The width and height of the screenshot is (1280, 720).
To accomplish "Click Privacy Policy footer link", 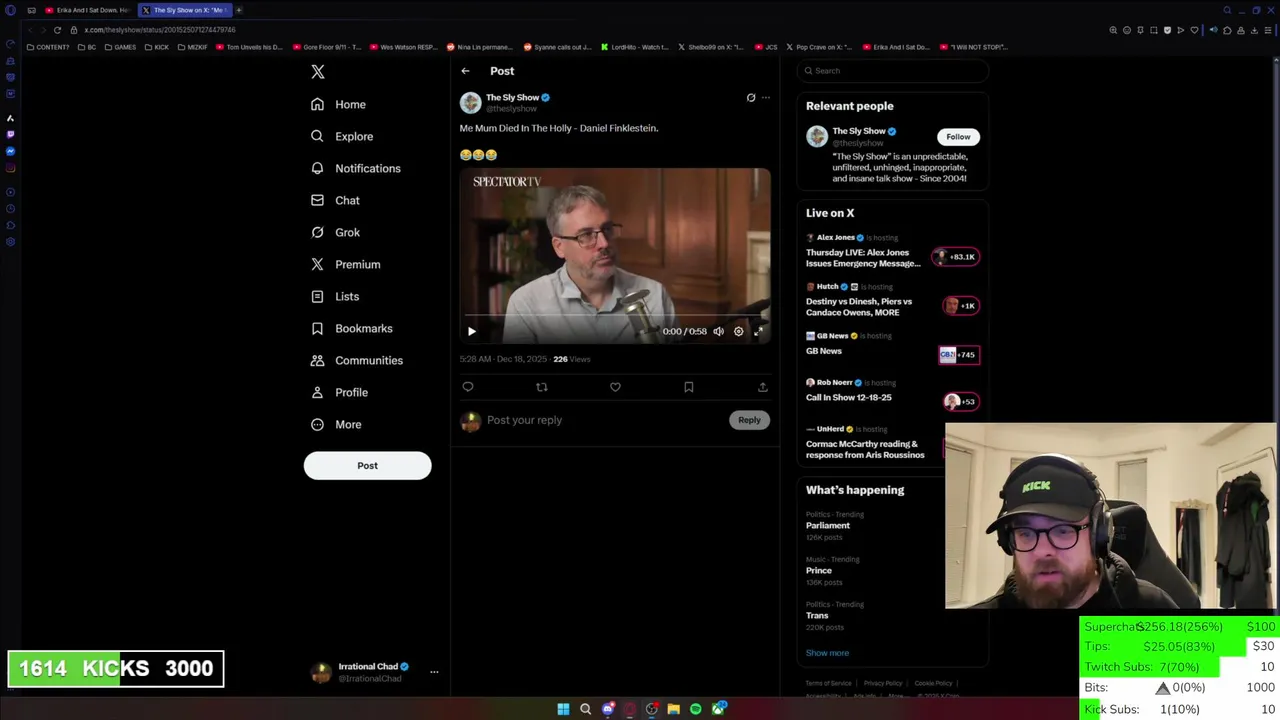I will [x=883, y=683].
